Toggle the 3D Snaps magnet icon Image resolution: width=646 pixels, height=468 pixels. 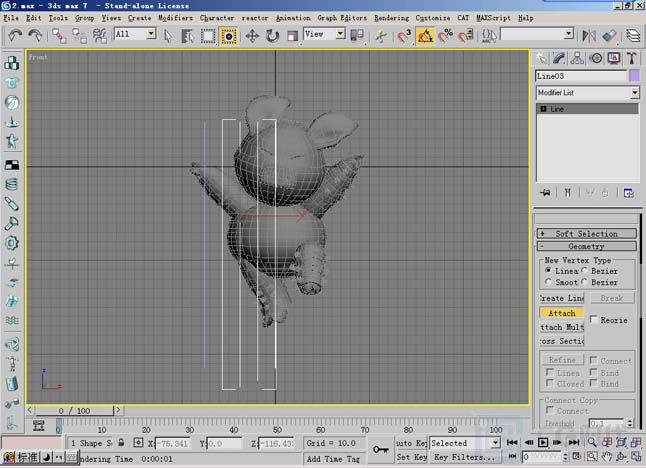pos(405,36)
